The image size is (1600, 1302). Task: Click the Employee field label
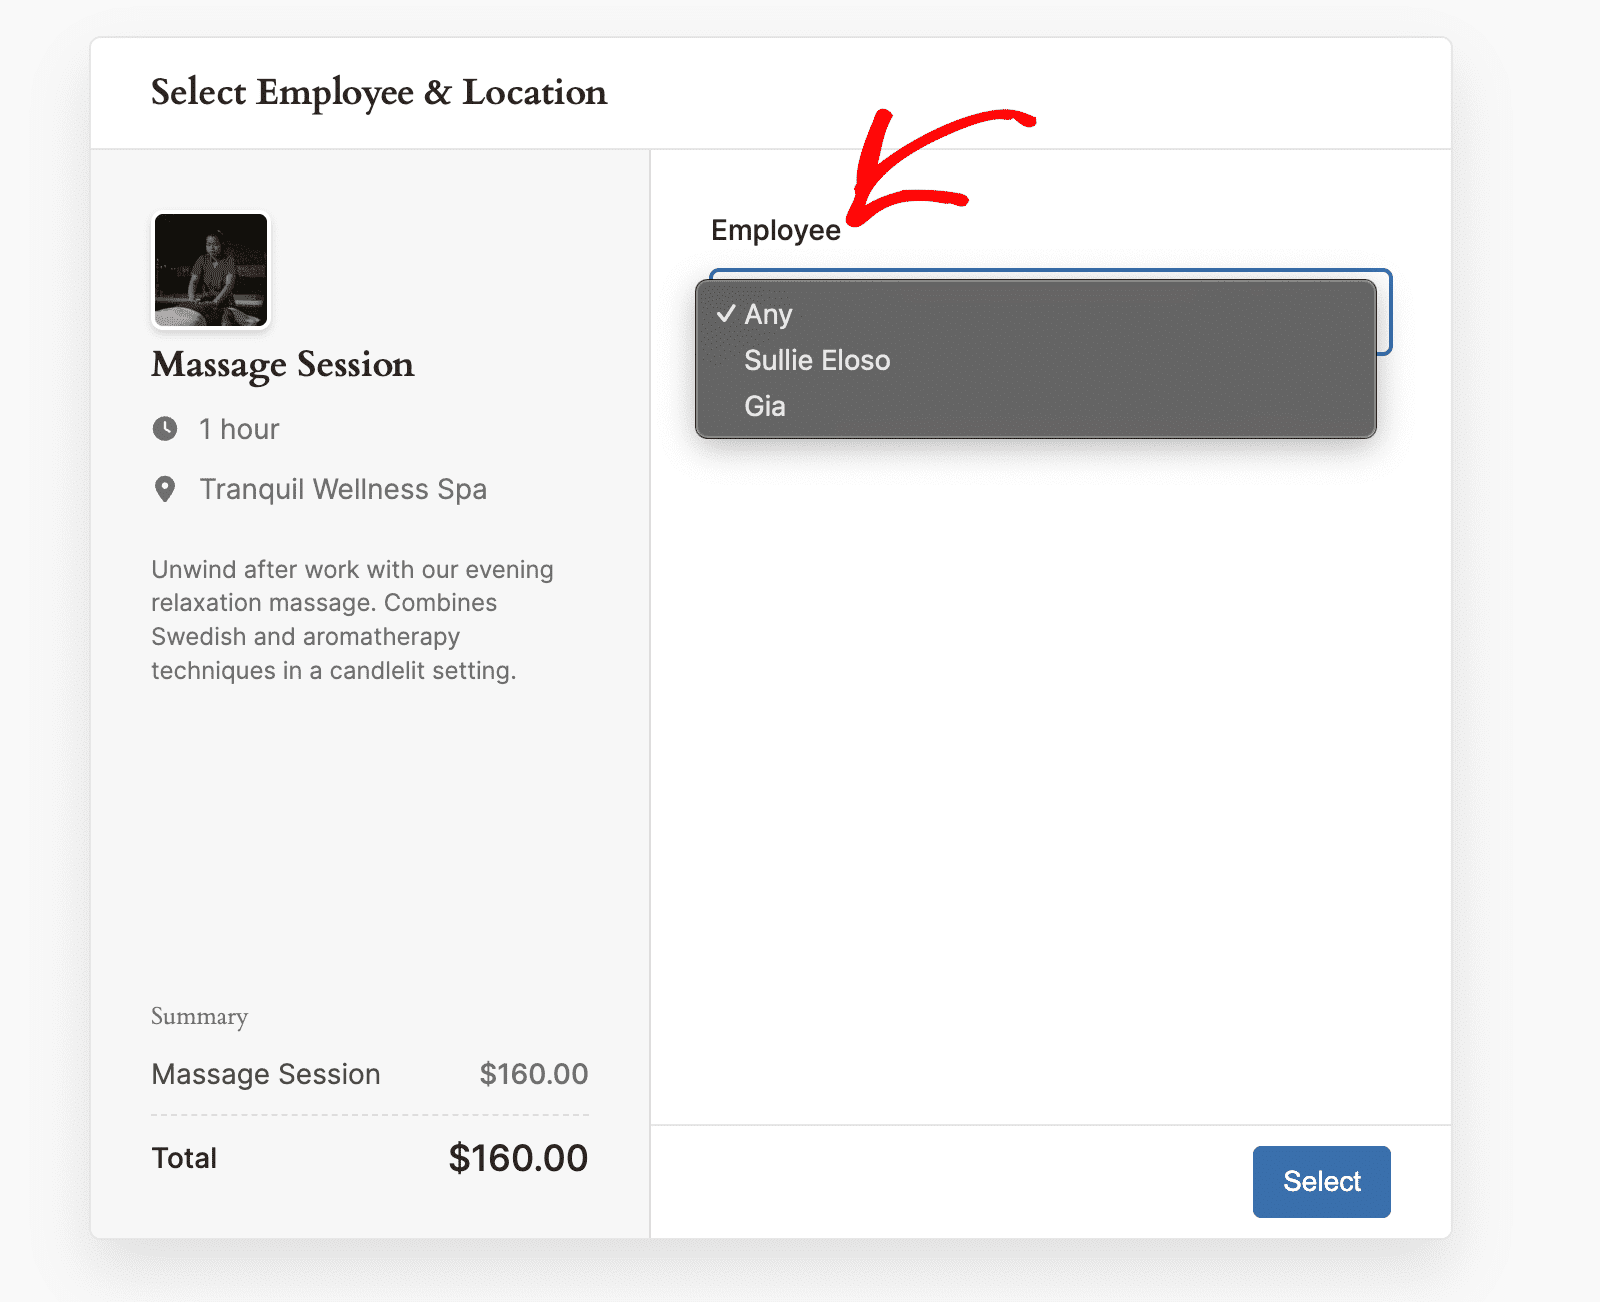775,229
